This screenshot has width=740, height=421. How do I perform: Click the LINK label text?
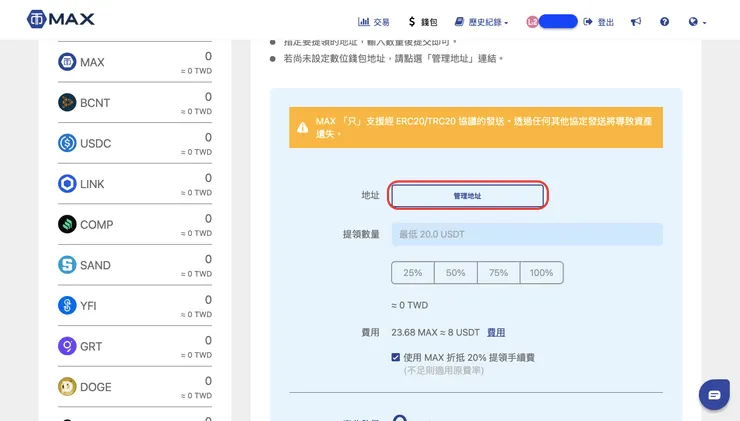pyautogui.click(x=92, y=184)
